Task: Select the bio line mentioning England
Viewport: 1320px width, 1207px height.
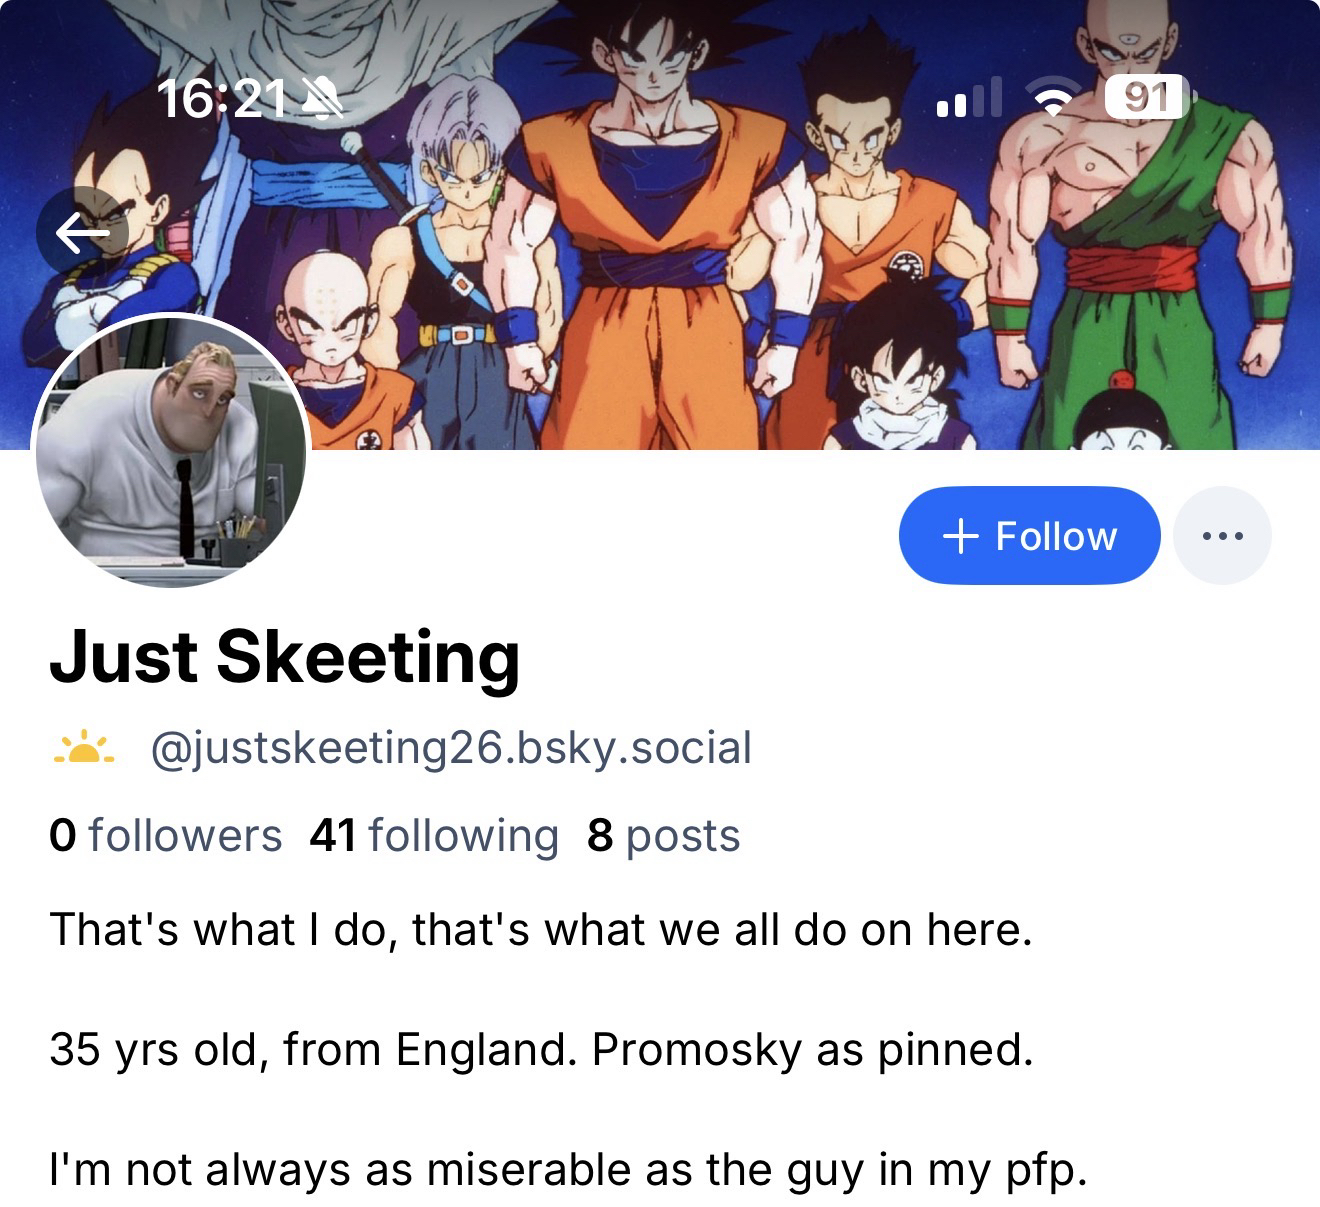Action: (541, 1050)
